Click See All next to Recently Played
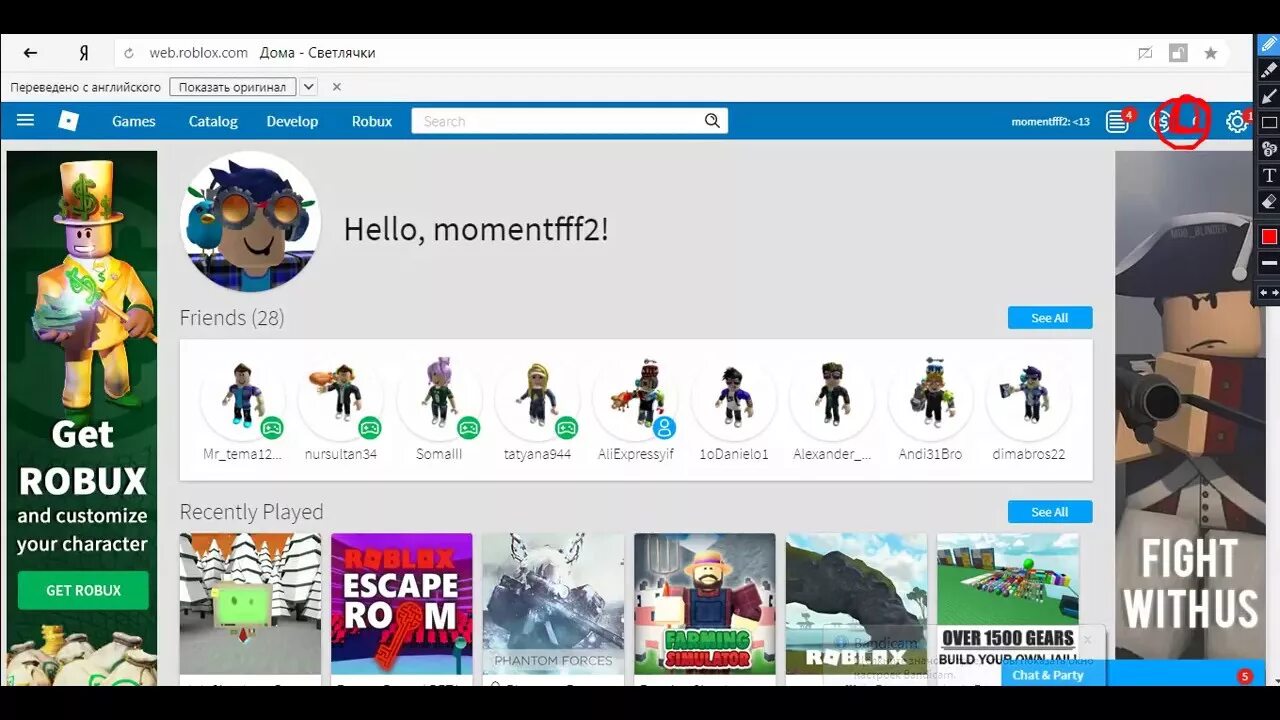The image size is (1280, 720). pyautogui.click(x=1050, y=512)
